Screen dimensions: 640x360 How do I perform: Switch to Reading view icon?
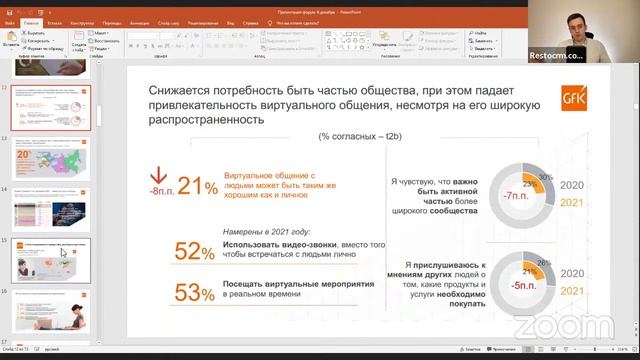point(553,349)
